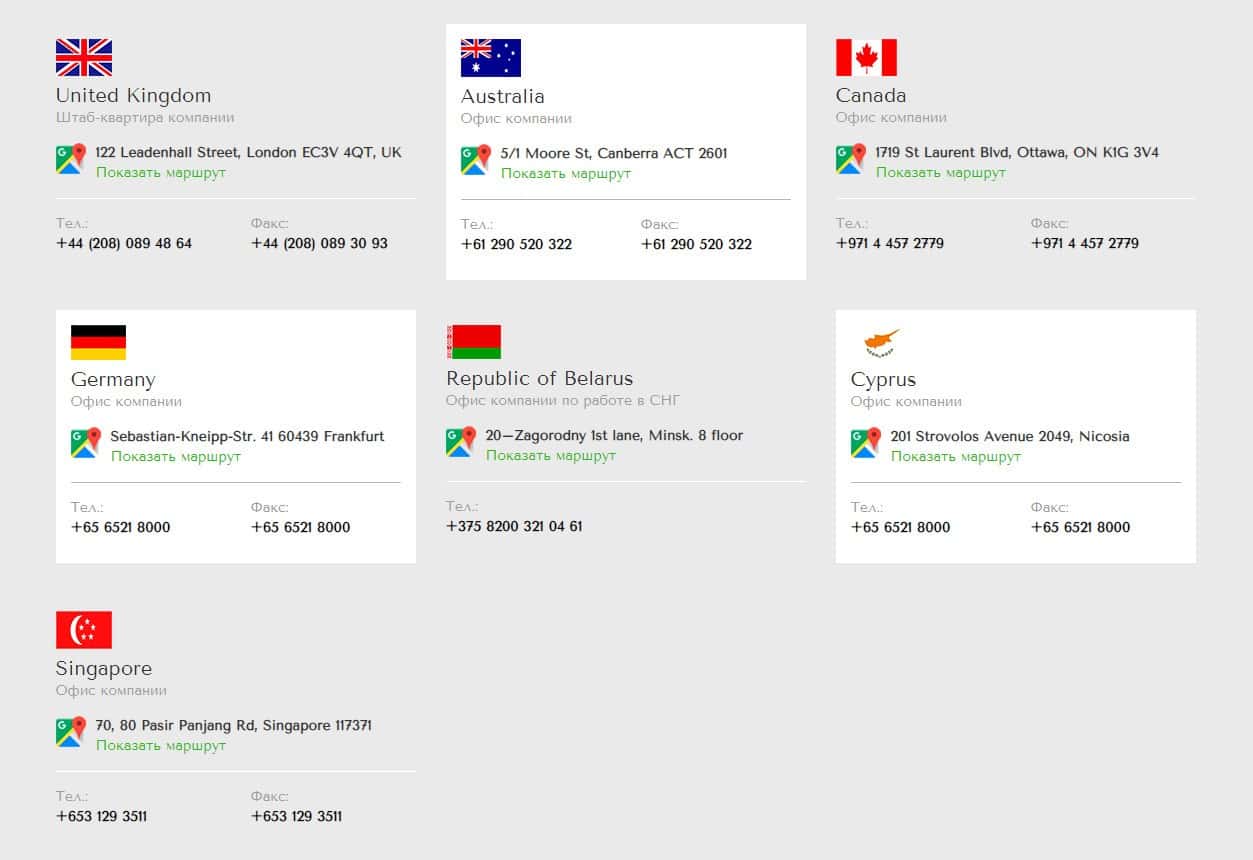This screenshot has width=1253, height=860.
Task: Click Google Maps icon beside Ottawa address
Action: click(x=851, y=160)
